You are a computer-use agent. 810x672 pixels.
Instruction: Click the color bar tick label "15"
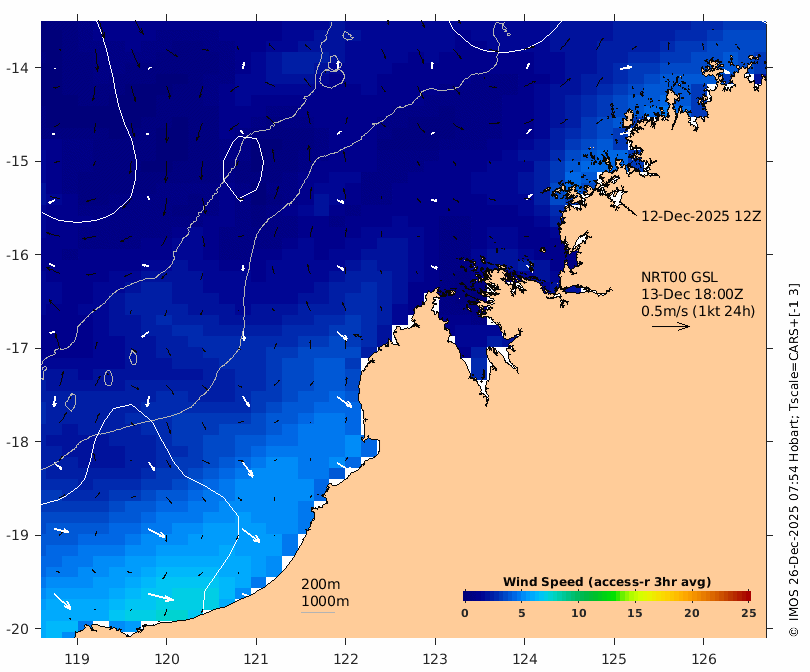tap(635, 613)
